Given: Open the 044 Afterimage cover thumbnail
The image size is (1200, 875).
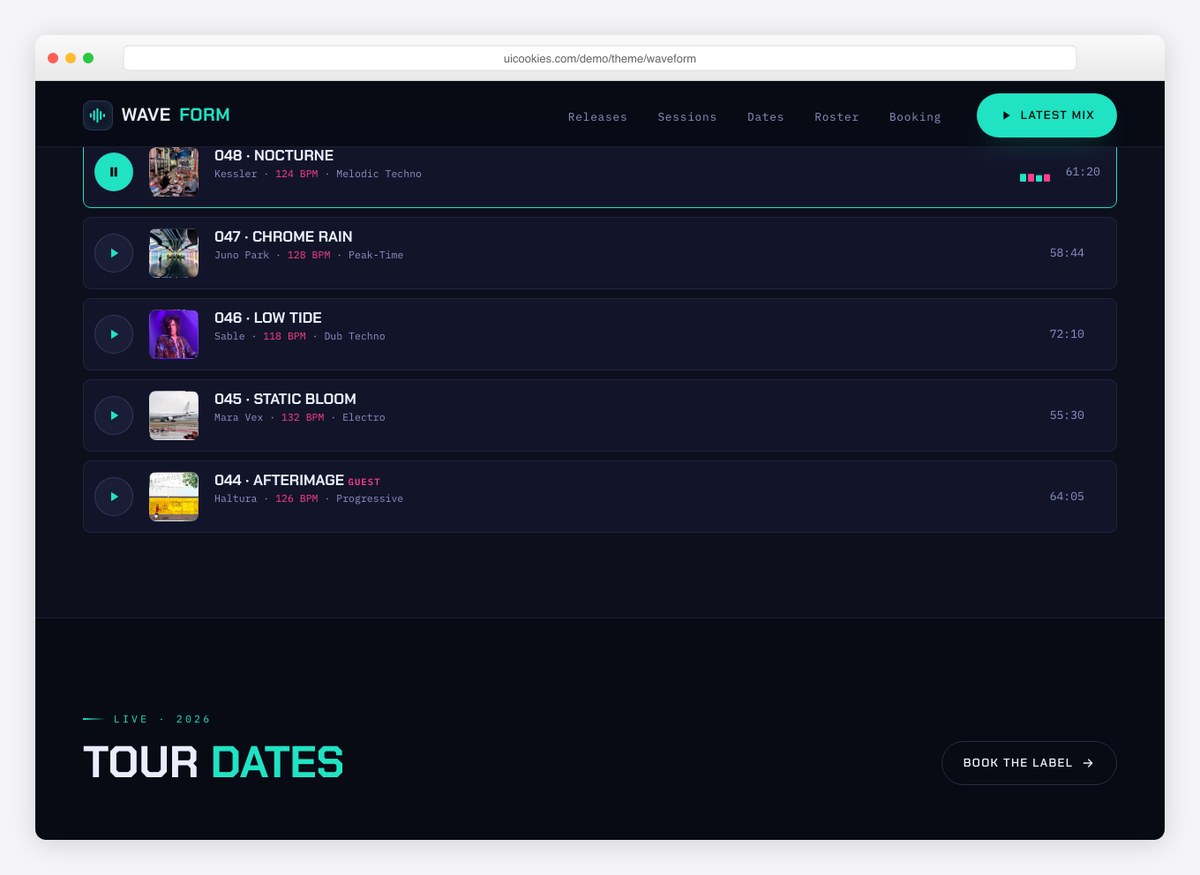Looking at the screenshot, I should pos(174,496).
